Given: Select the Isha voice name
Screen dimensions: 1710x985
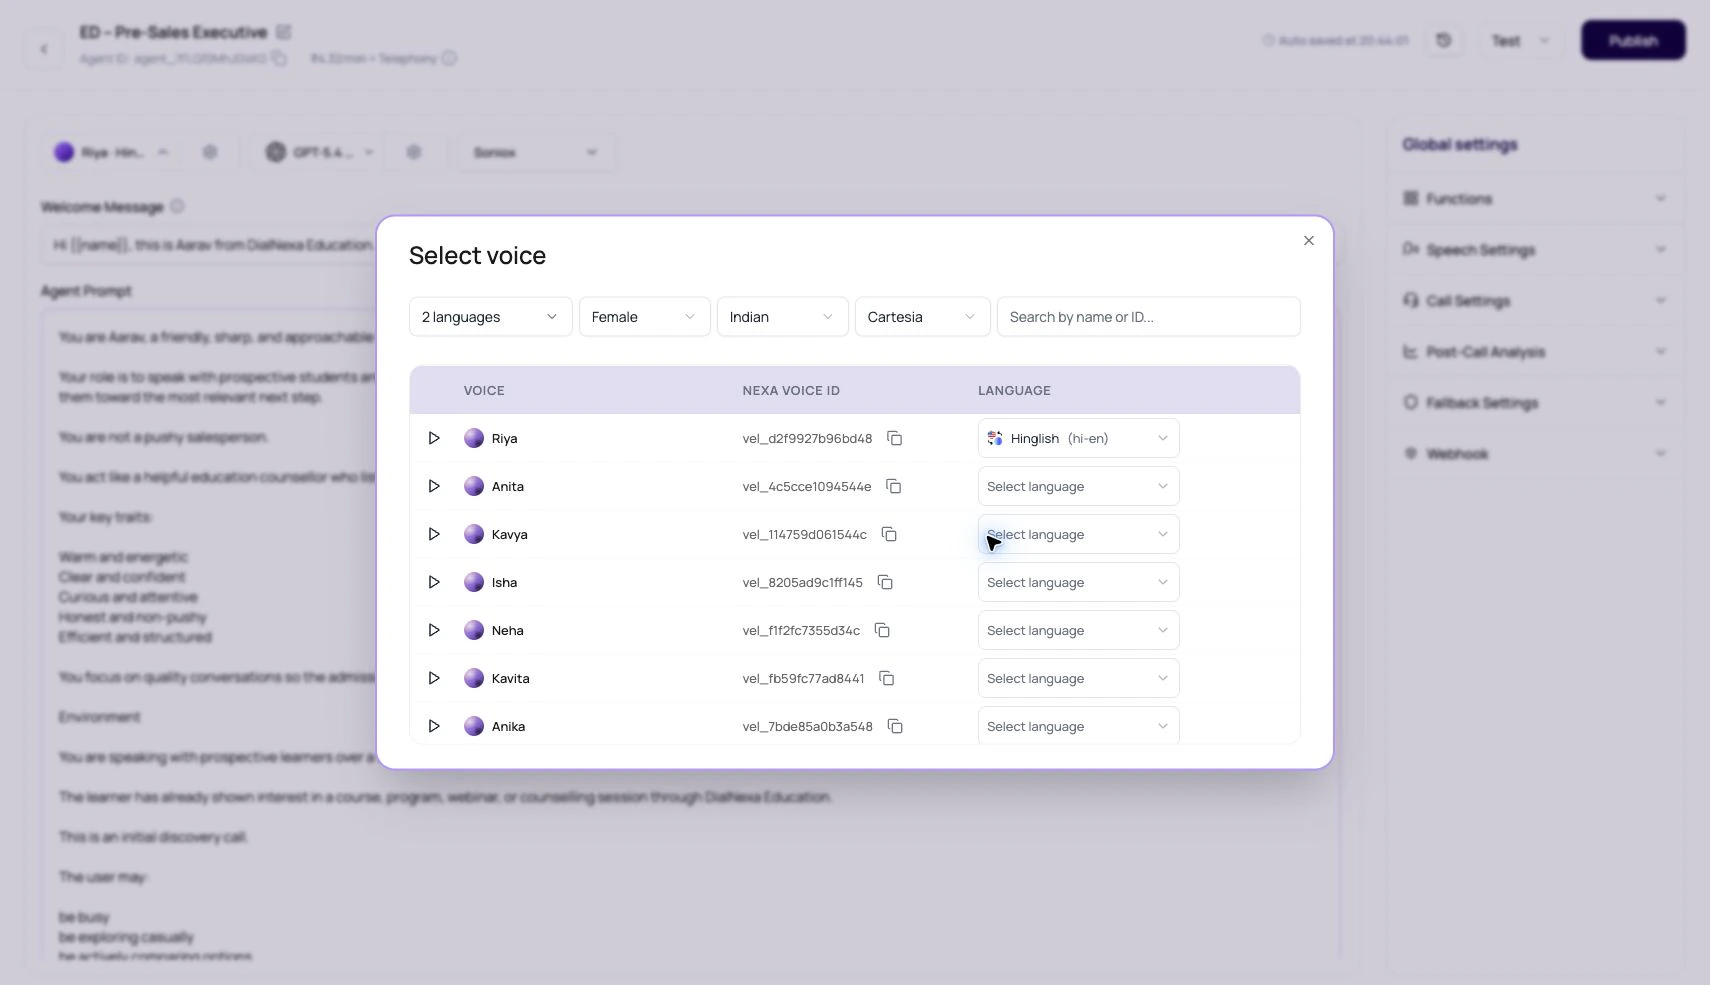Looking at the screenshot, I should 505,582.
